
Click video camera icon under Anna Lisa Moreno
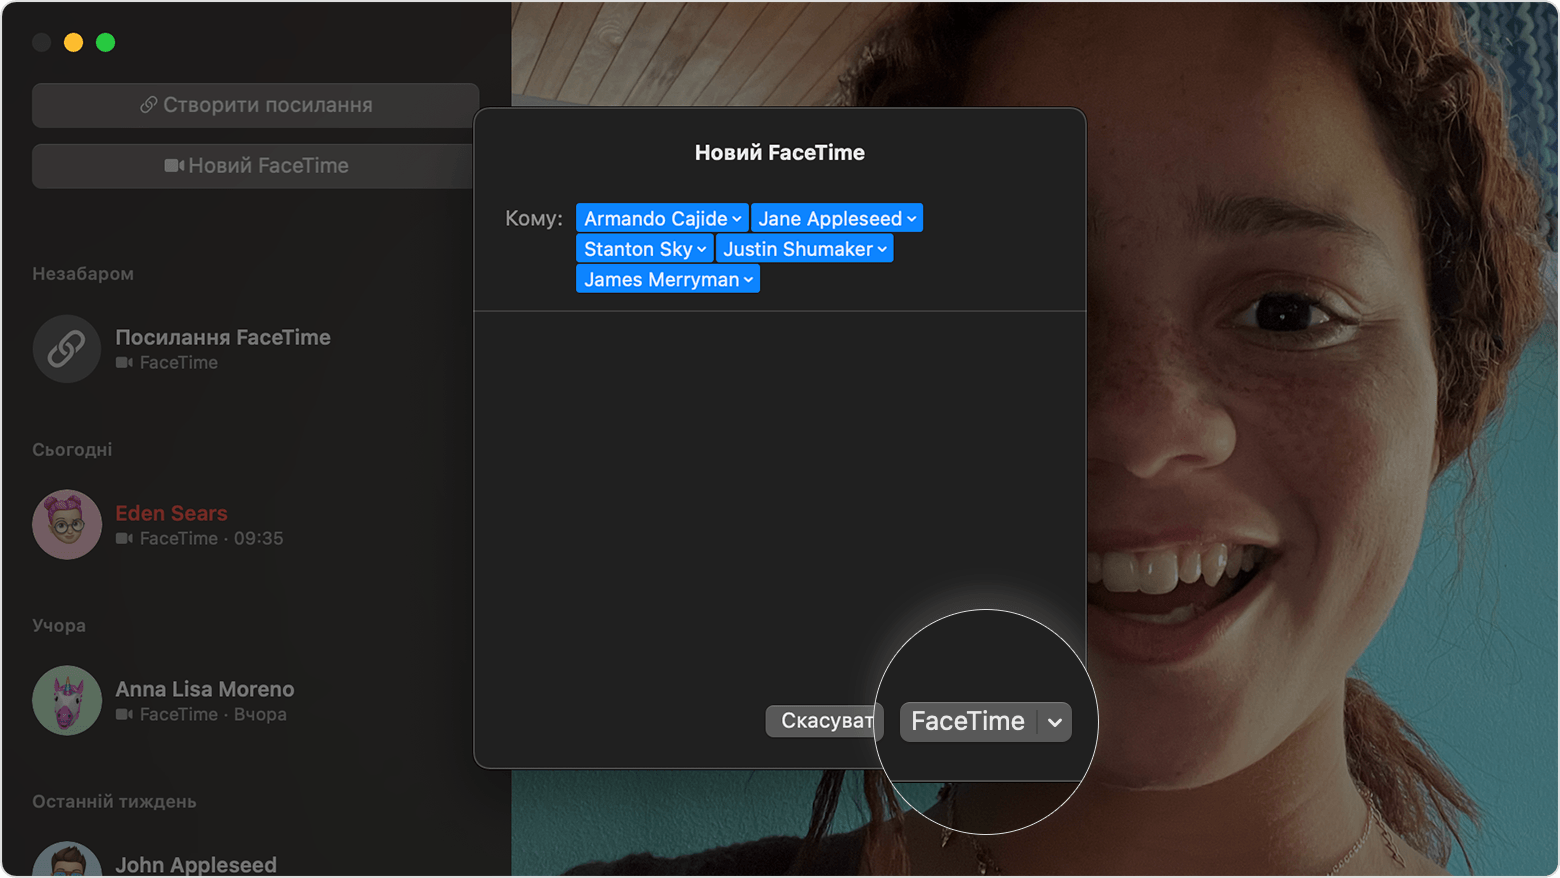coord(124,715)
